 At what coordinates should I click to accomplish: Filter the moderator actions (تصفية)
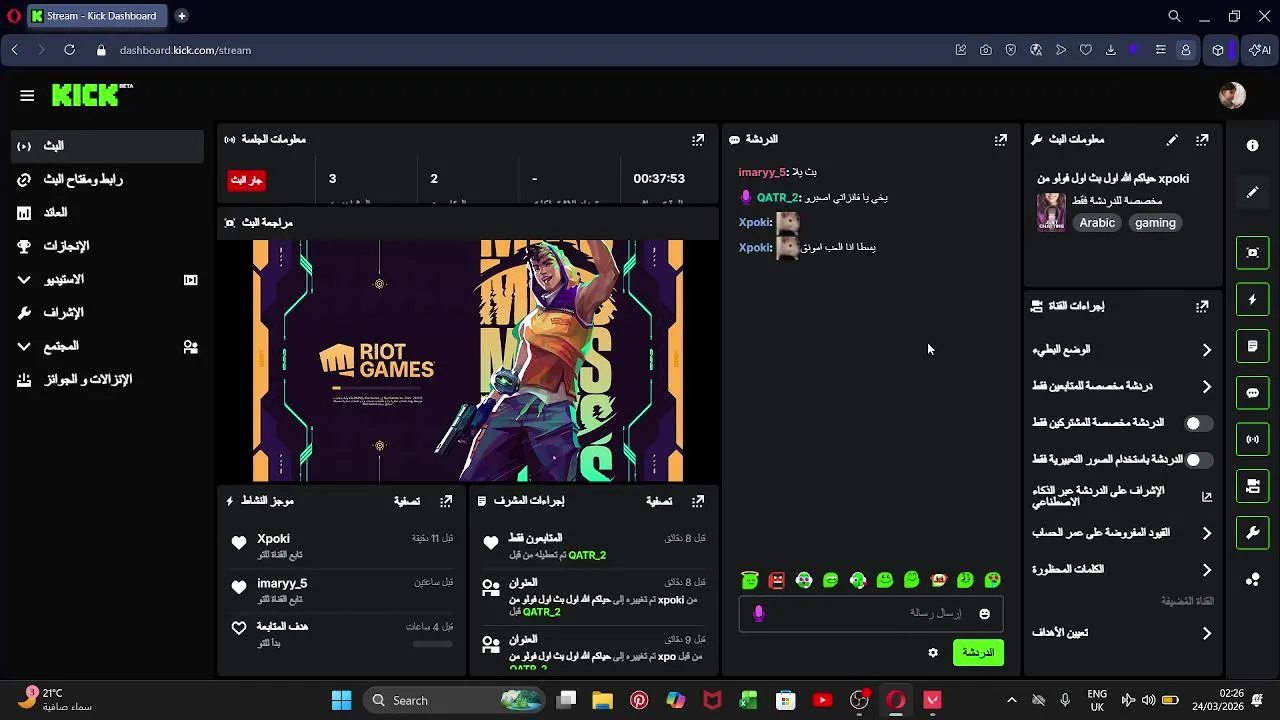pos(659,501)
